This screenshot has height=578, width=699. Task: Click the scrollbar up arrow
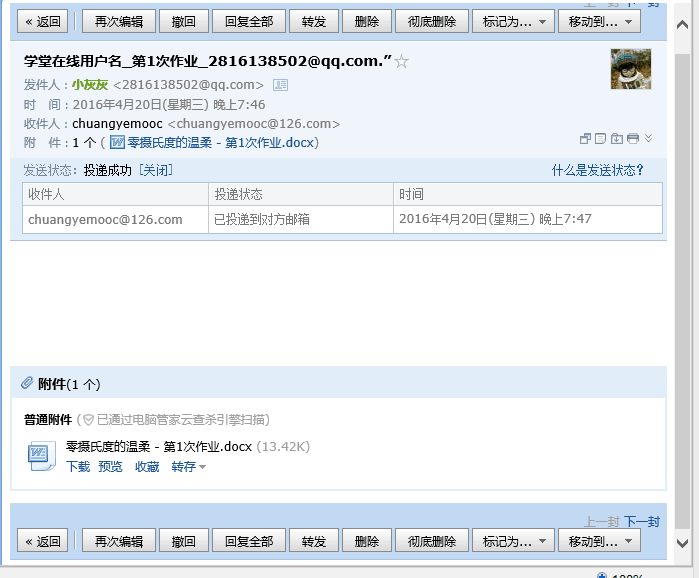(683, 25)
